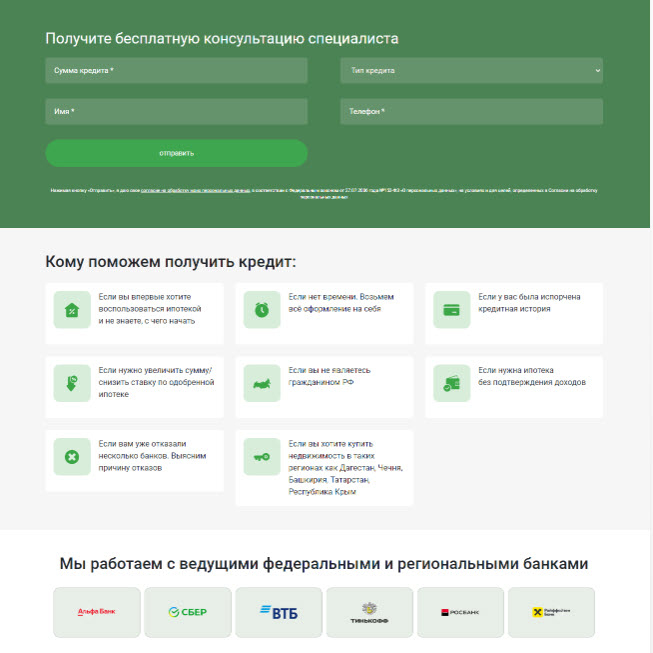Focus the Сумма кредита input field
The image size is (653, 653).
[177, 70]
